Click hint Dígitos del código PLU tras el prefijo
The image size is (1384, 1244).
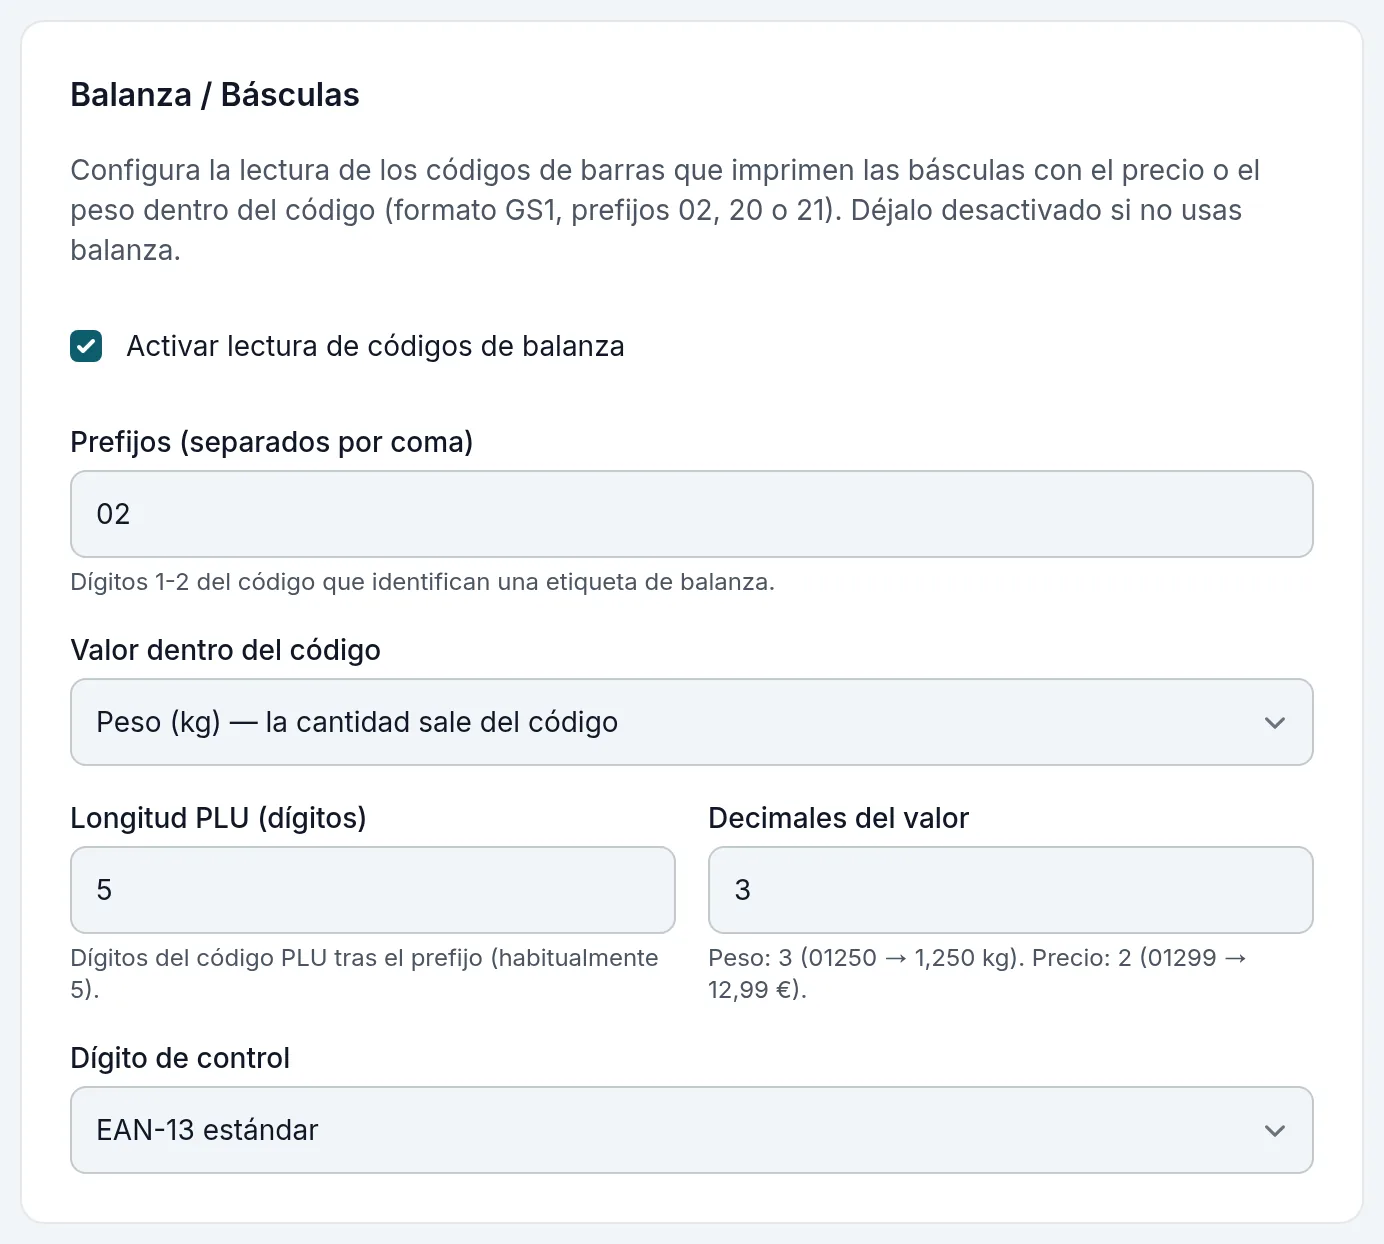coord(364,974)
